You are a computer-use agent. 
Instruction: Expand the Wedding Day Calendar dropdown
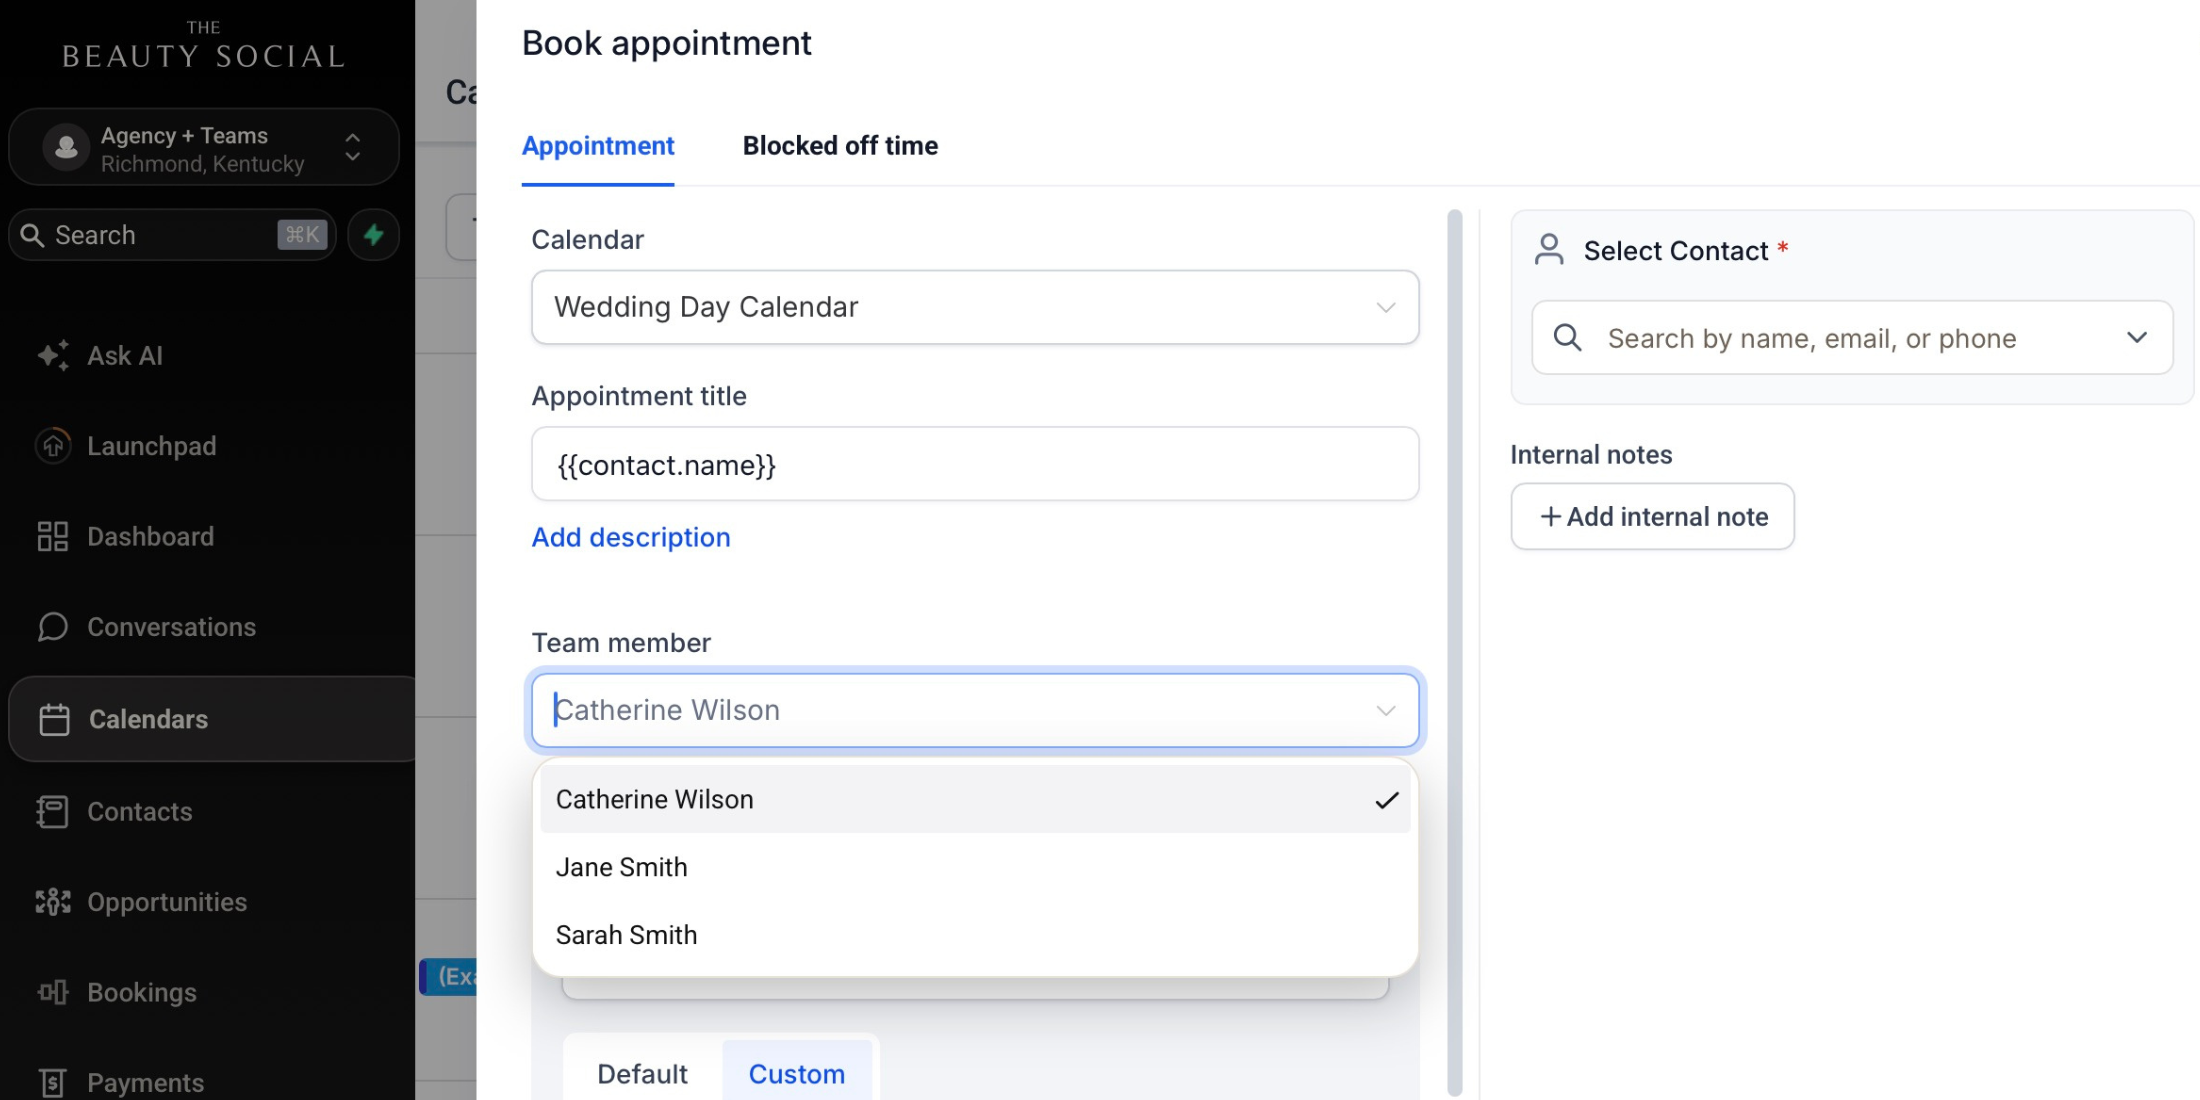(x=975, y=307)
